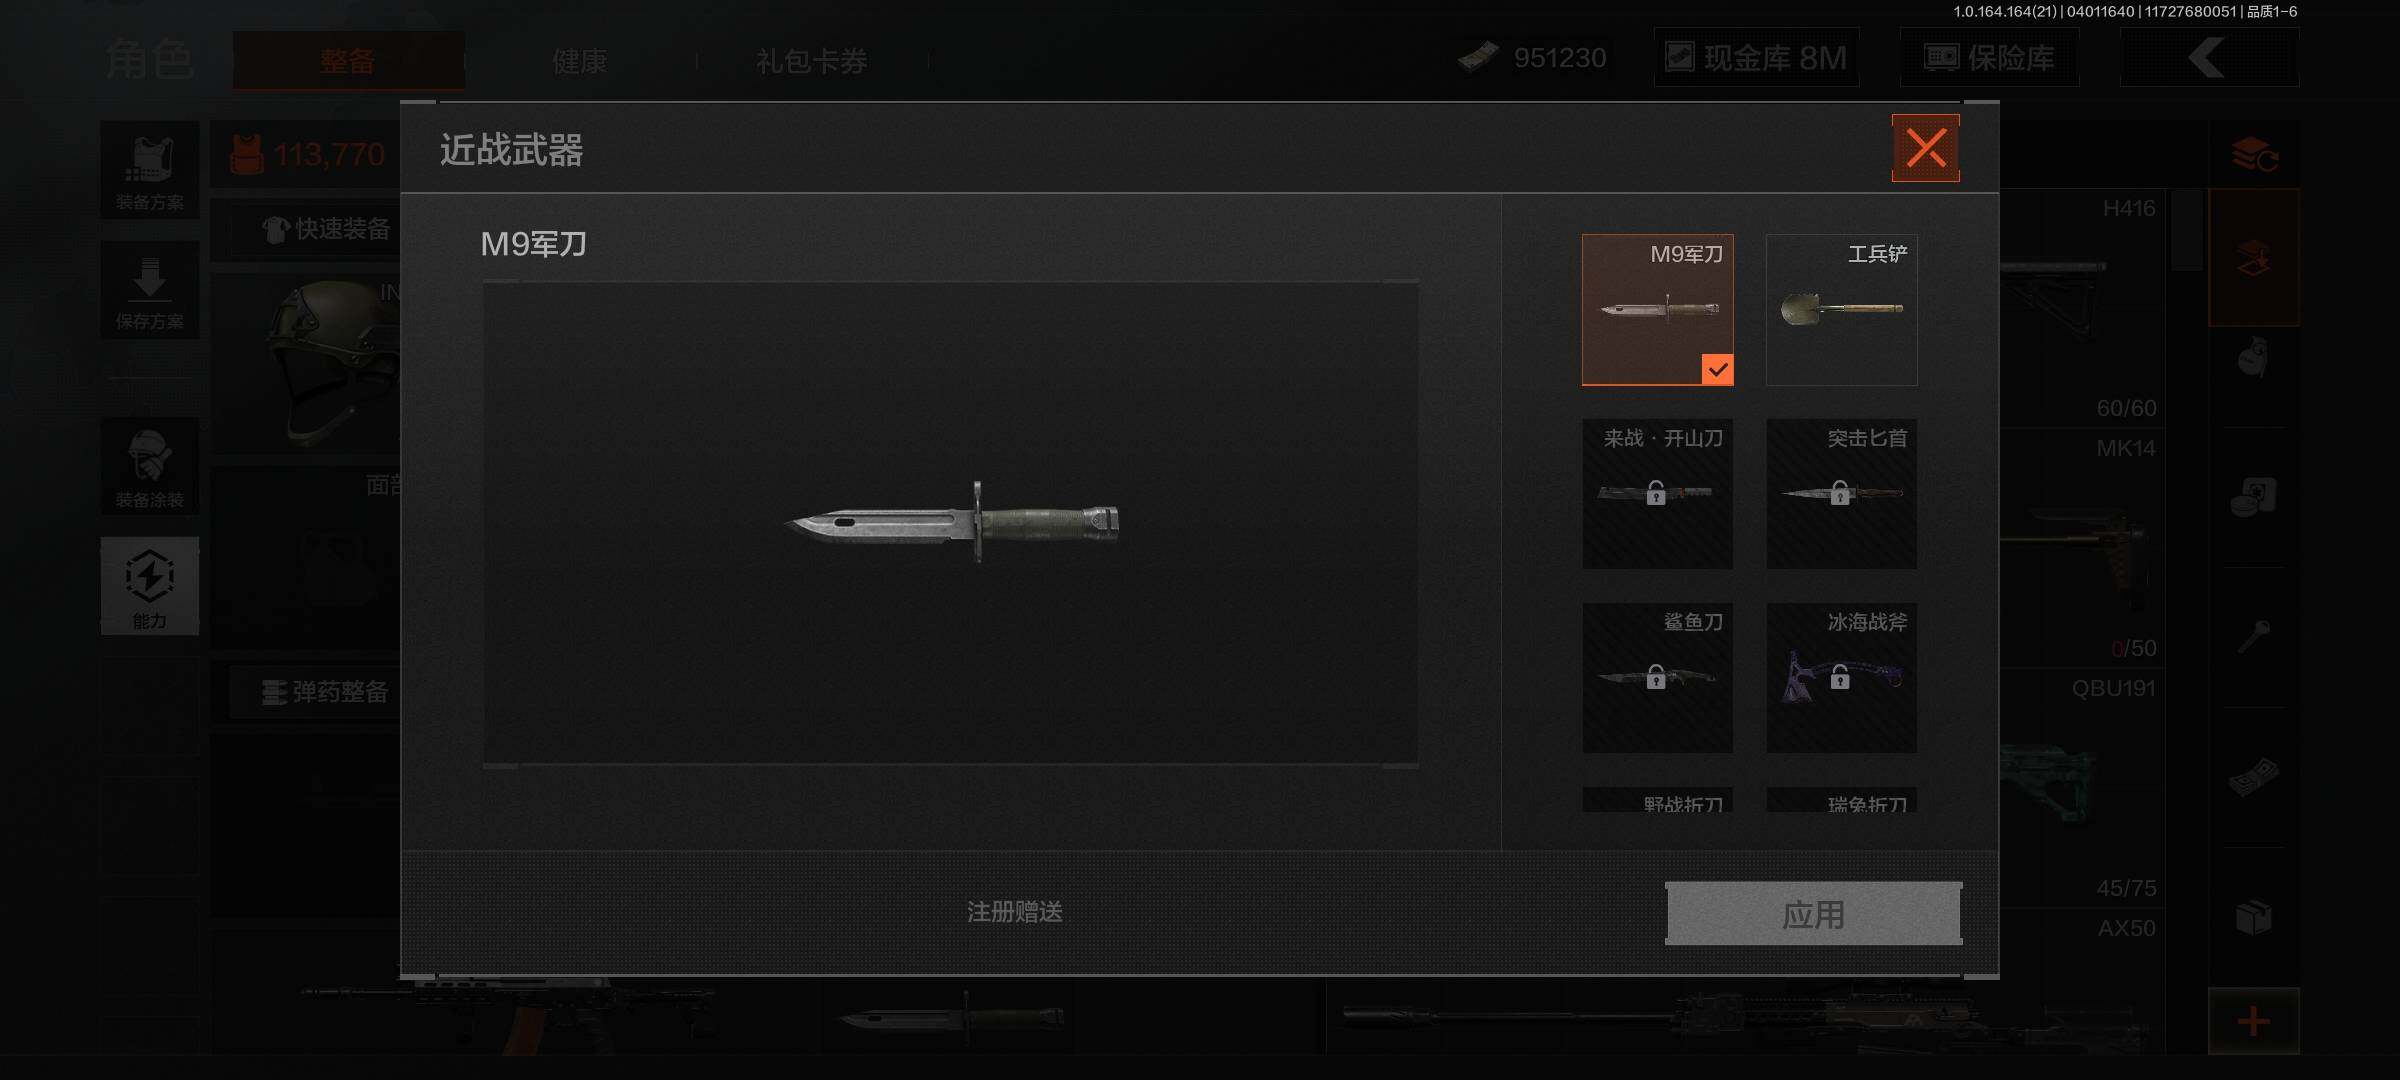This screenshot has height=1080, width=2400.
Task: Click the 保存方案 save plan icon
Action: [x=150, y=290]
